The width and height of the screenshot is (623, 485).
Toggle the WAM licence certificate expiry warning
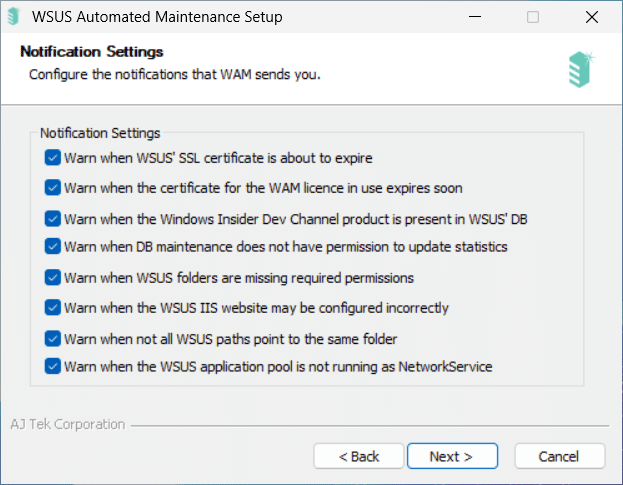coord(52,187)
